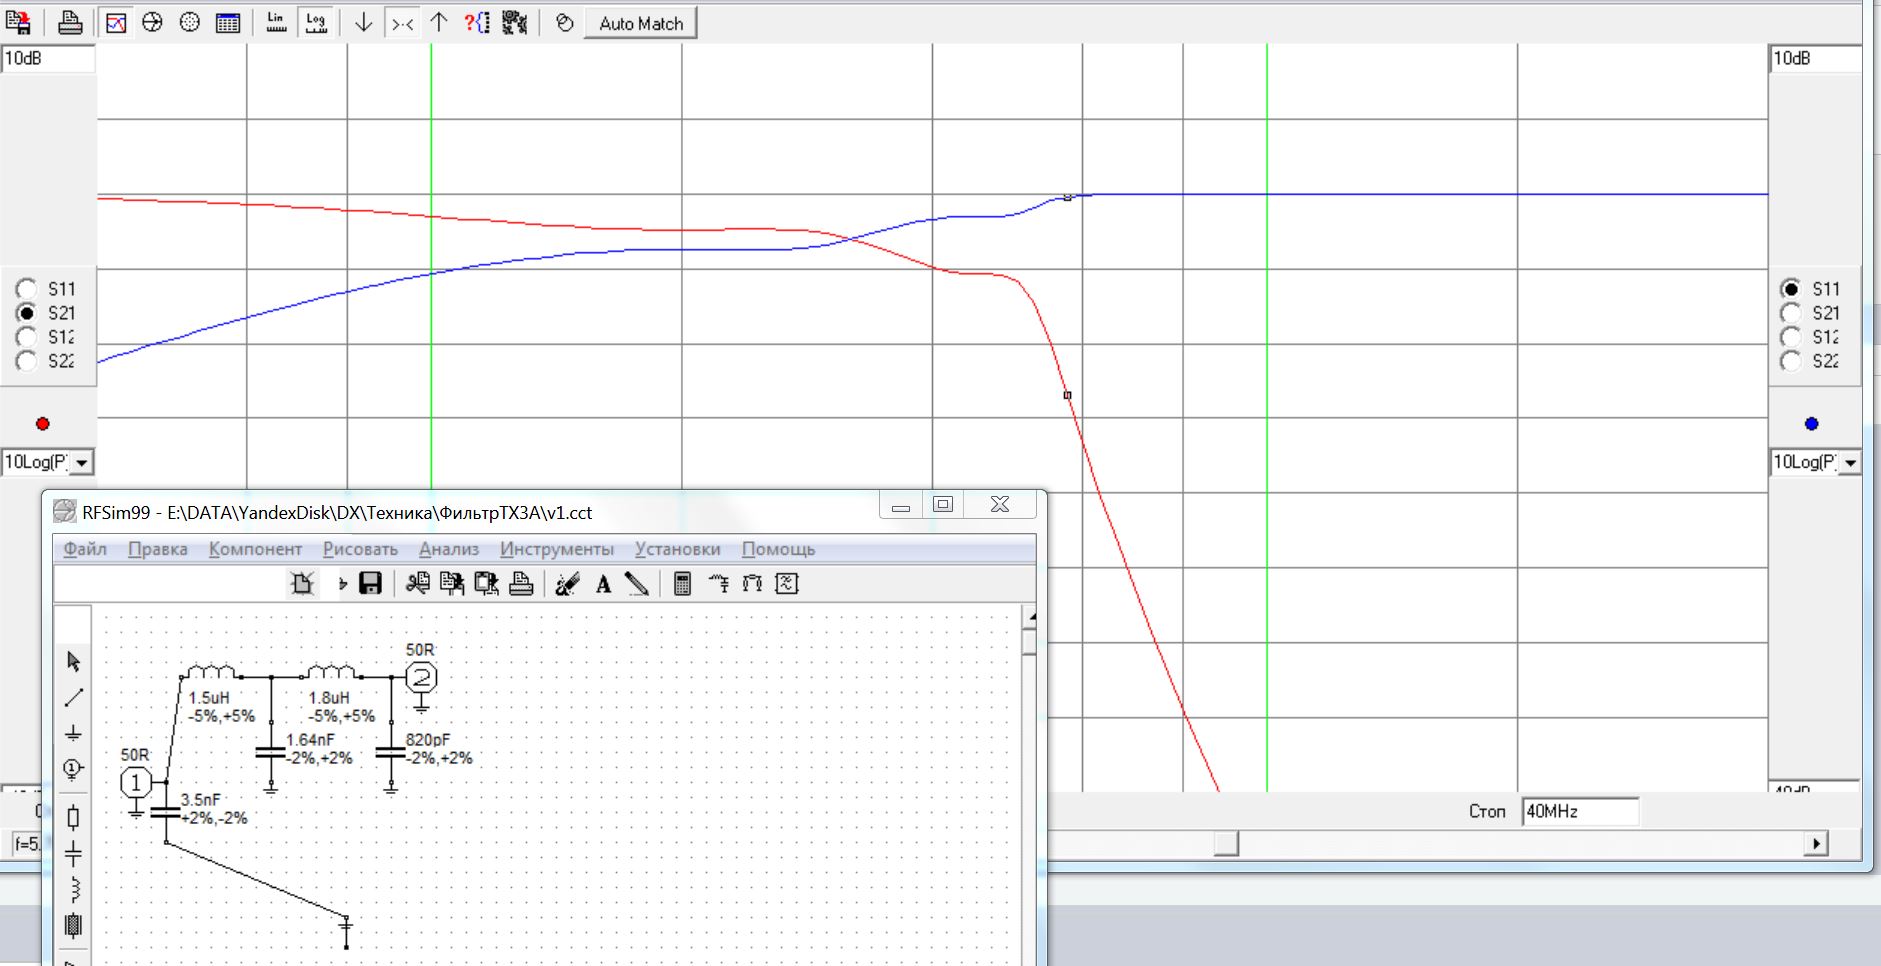Click the right 10dB scale field
Image resolution: width=1881 pixels, height=966 pixels.
(x=1815, y=59)
